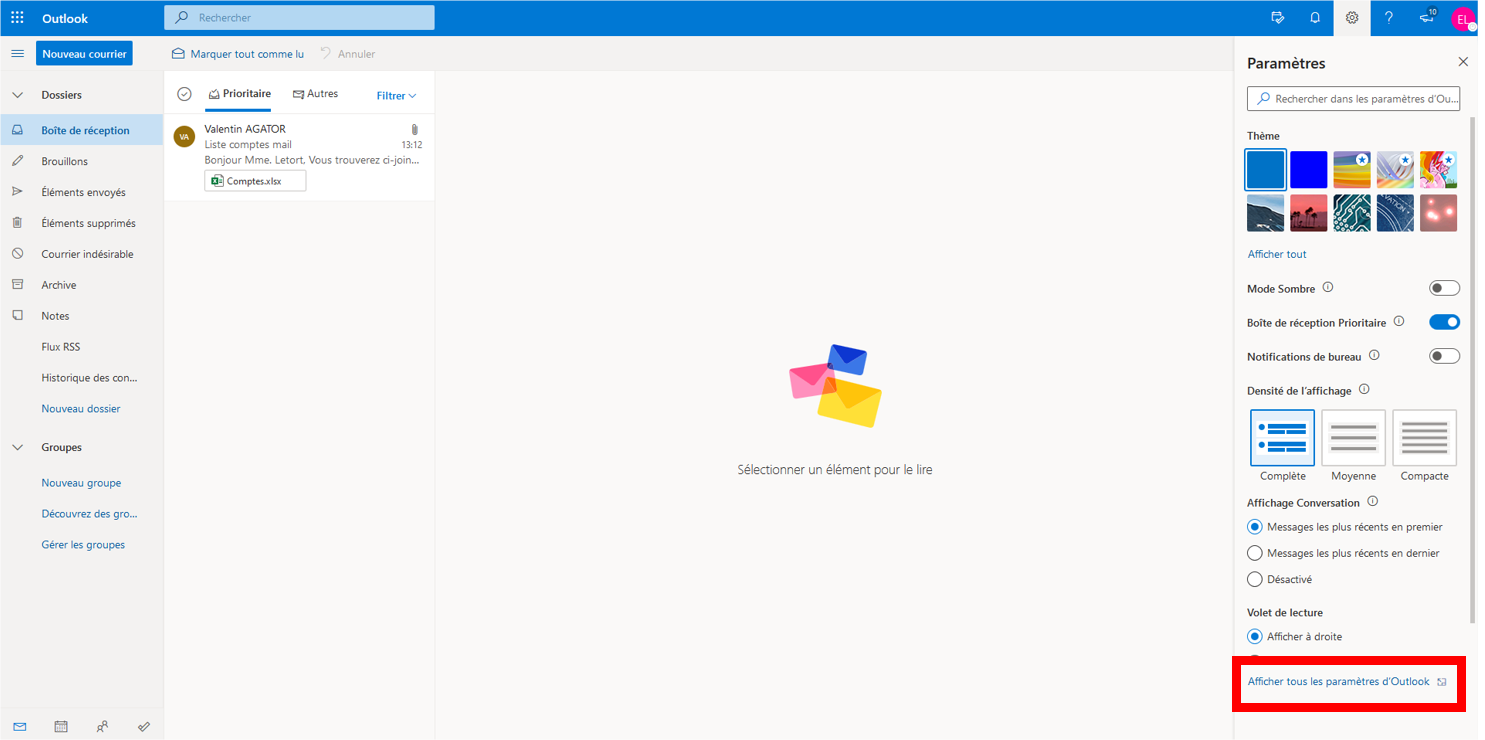
Task: Click the info icon next to Mode Sombre
Action: click(1328, 288)
